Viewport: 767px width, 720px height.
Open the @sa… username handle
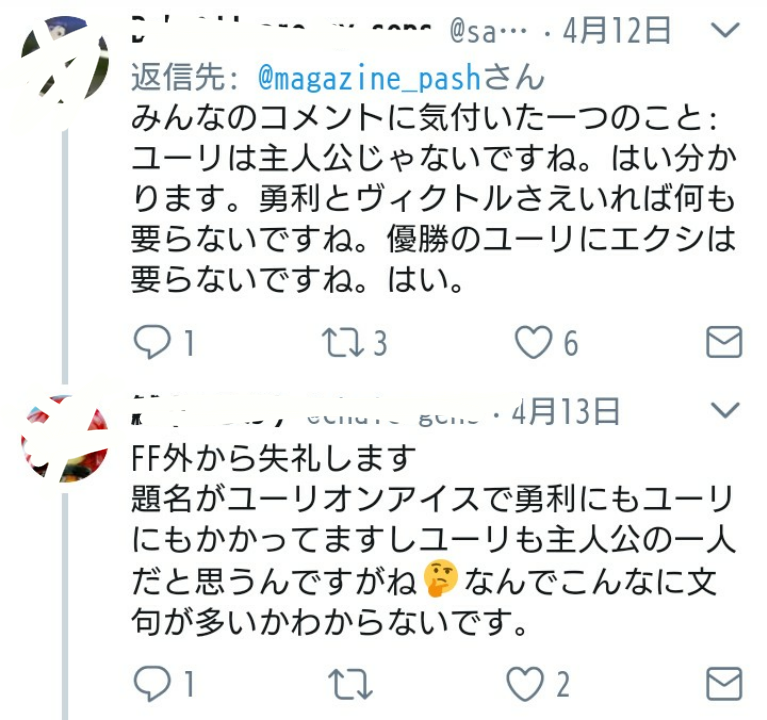[x=488, y=31]
